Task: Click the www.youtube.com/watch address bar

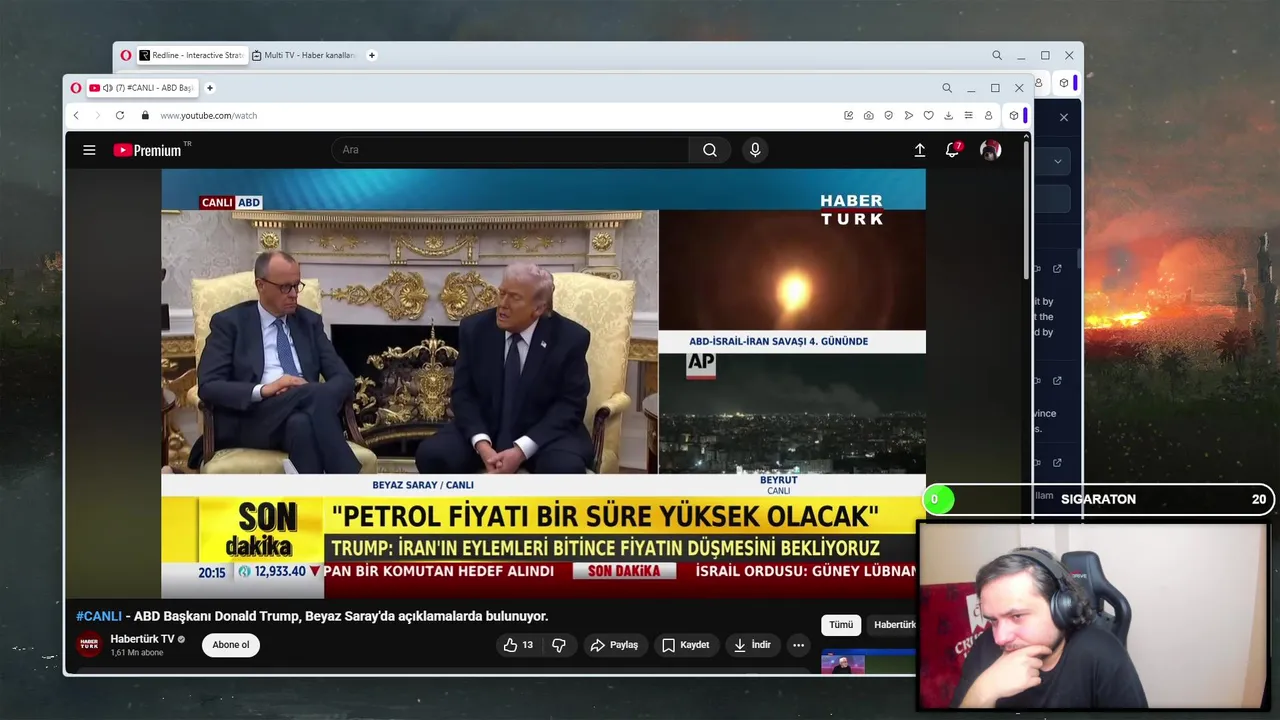Action: (209, 116)
